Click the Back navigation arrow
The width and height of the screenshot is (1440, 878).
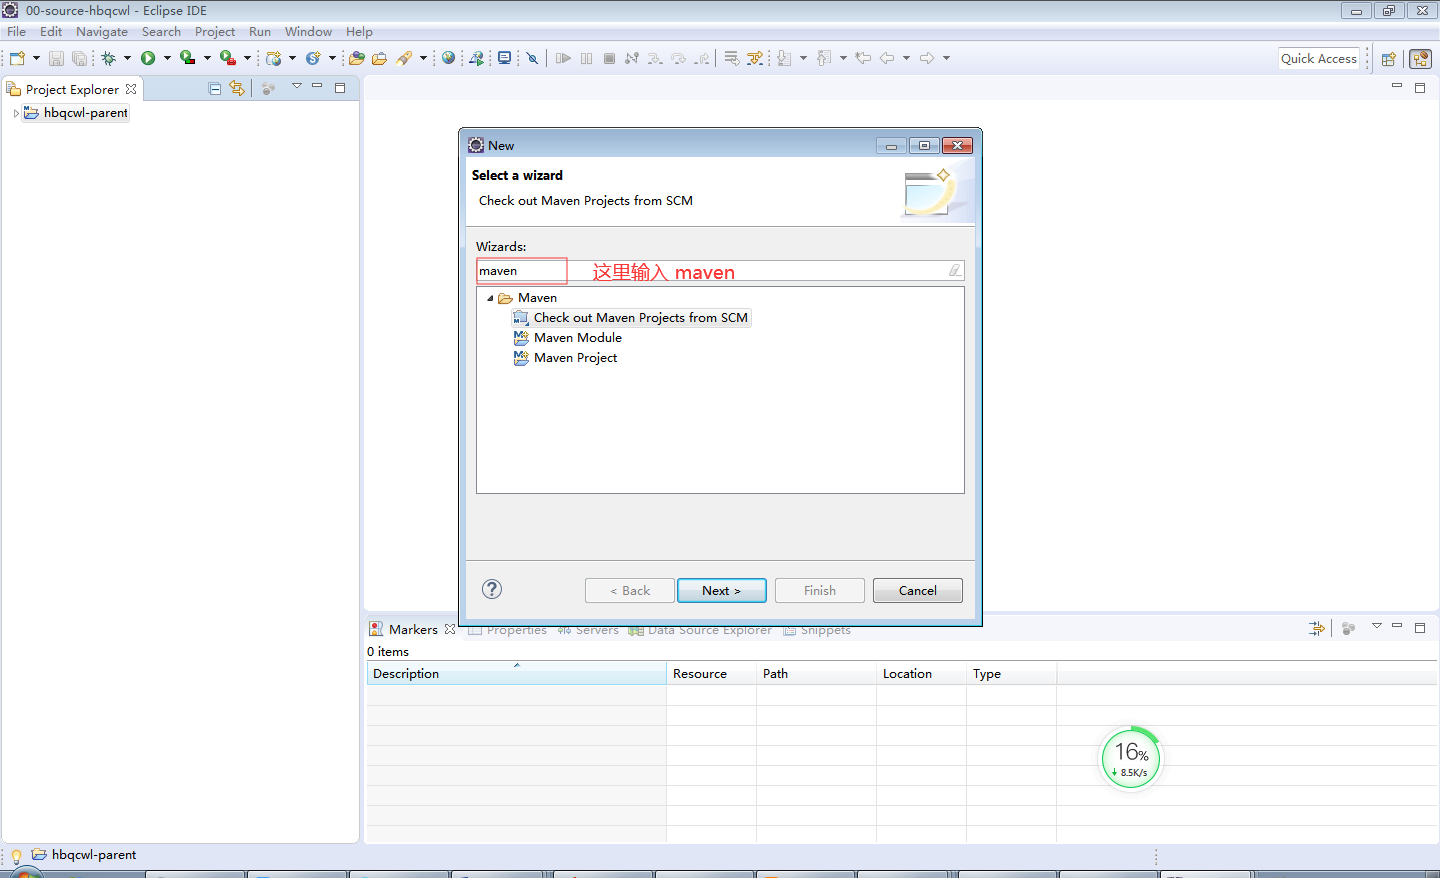[x=887, y=58]
